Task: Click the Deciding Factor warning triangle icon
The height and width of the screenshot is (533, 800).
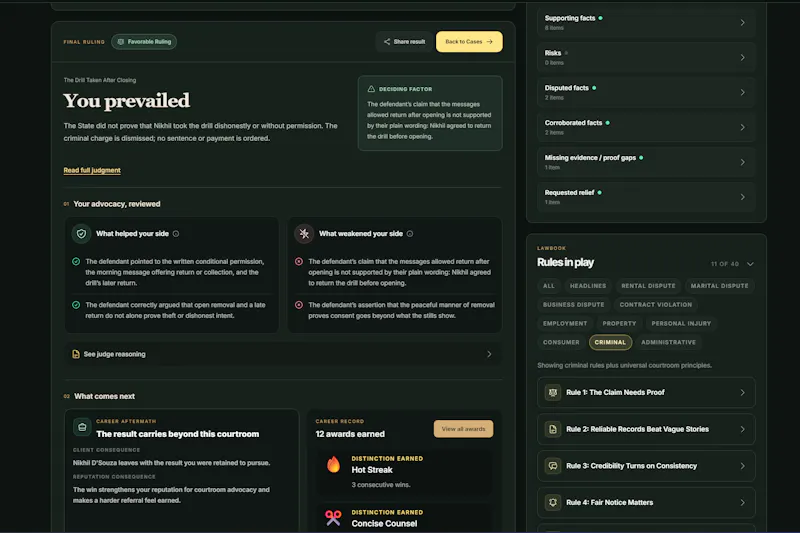Action: coord(371,89)
